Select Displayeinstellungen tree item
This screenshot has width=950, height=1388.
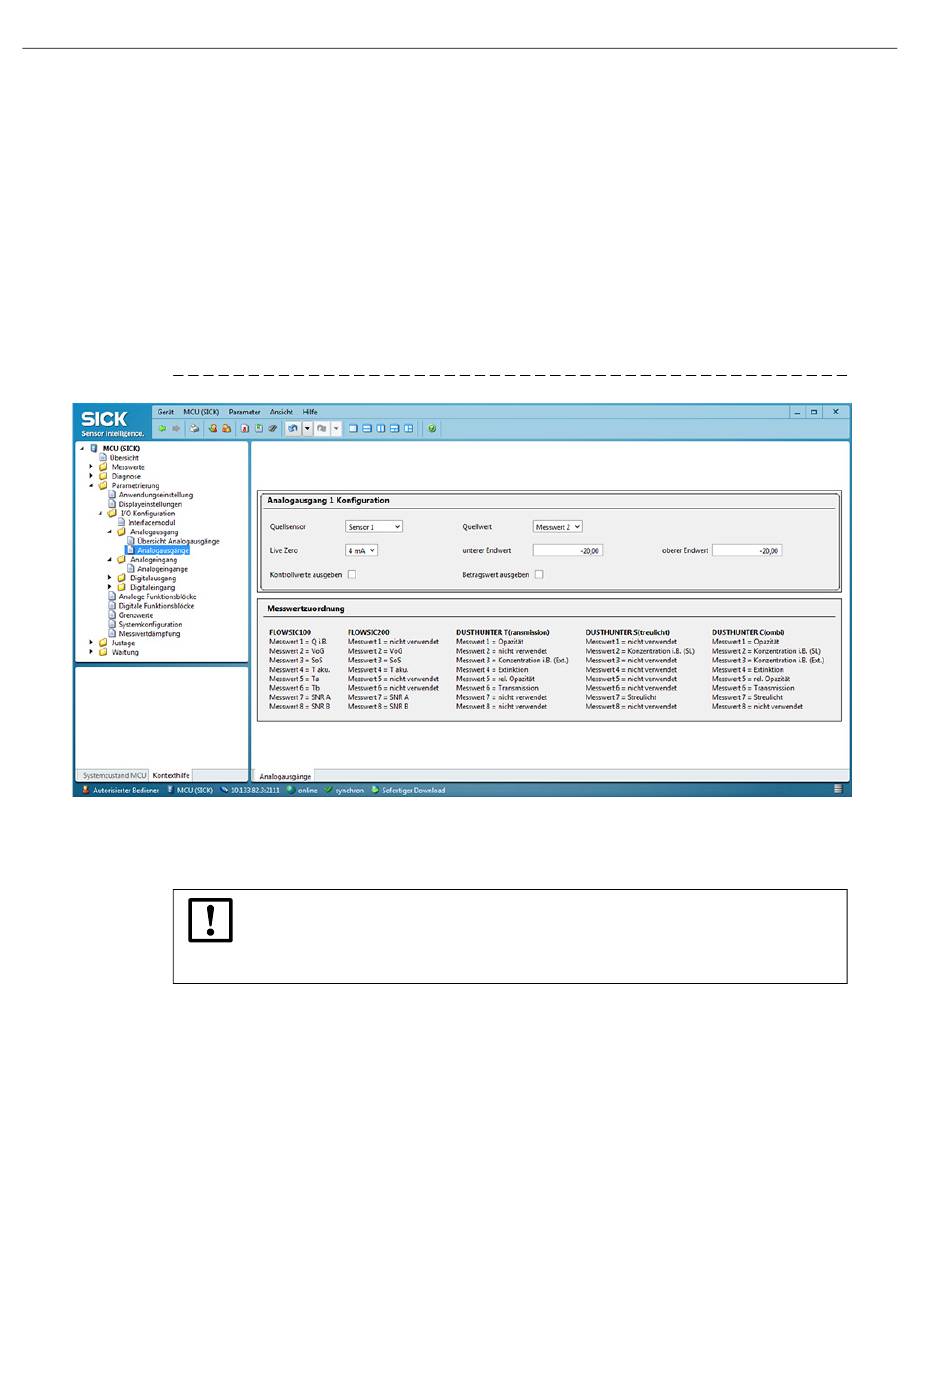tap(150, 504)
